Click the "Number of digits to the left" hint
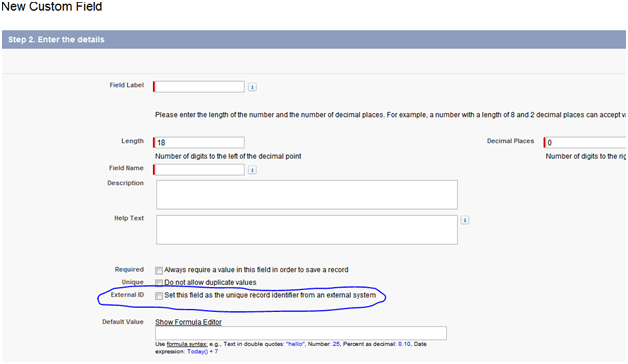 tap(228, 156)
